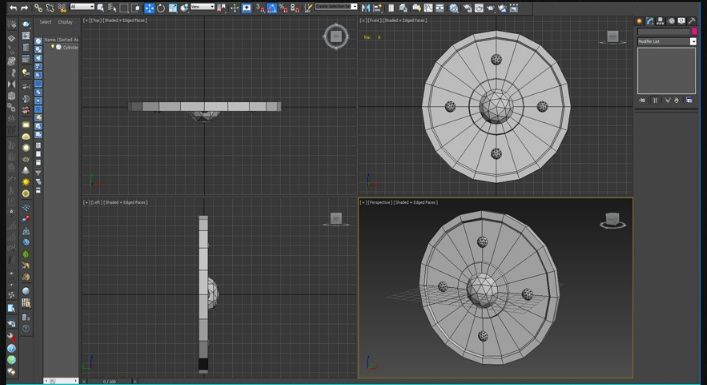Open the Modify tab in command panel
This screenshot has width=707, height=385.
click(650, 21)
